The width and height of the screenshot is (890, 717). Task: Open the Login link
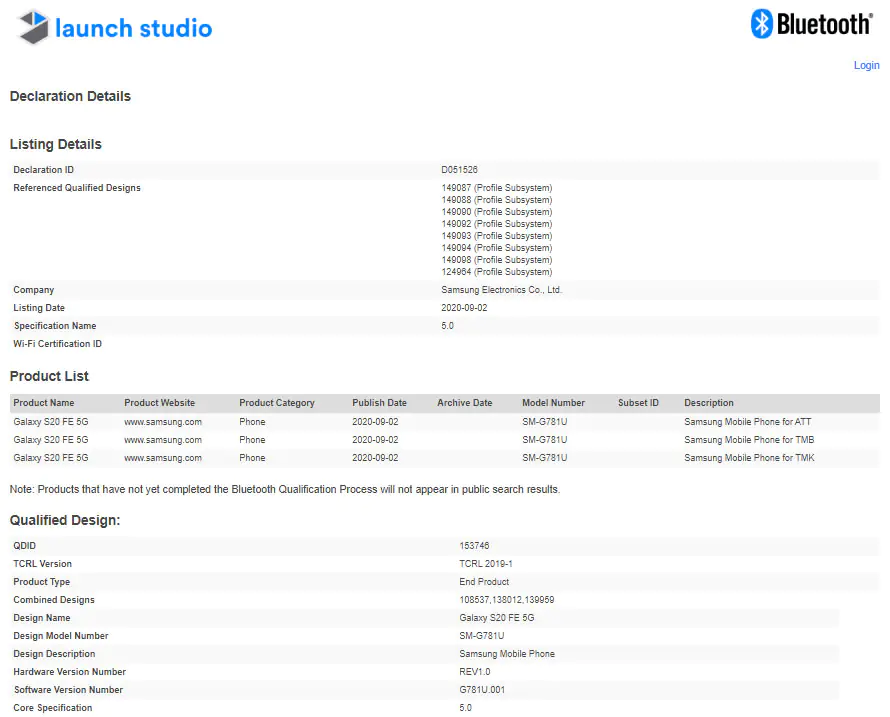pos(866,65)
